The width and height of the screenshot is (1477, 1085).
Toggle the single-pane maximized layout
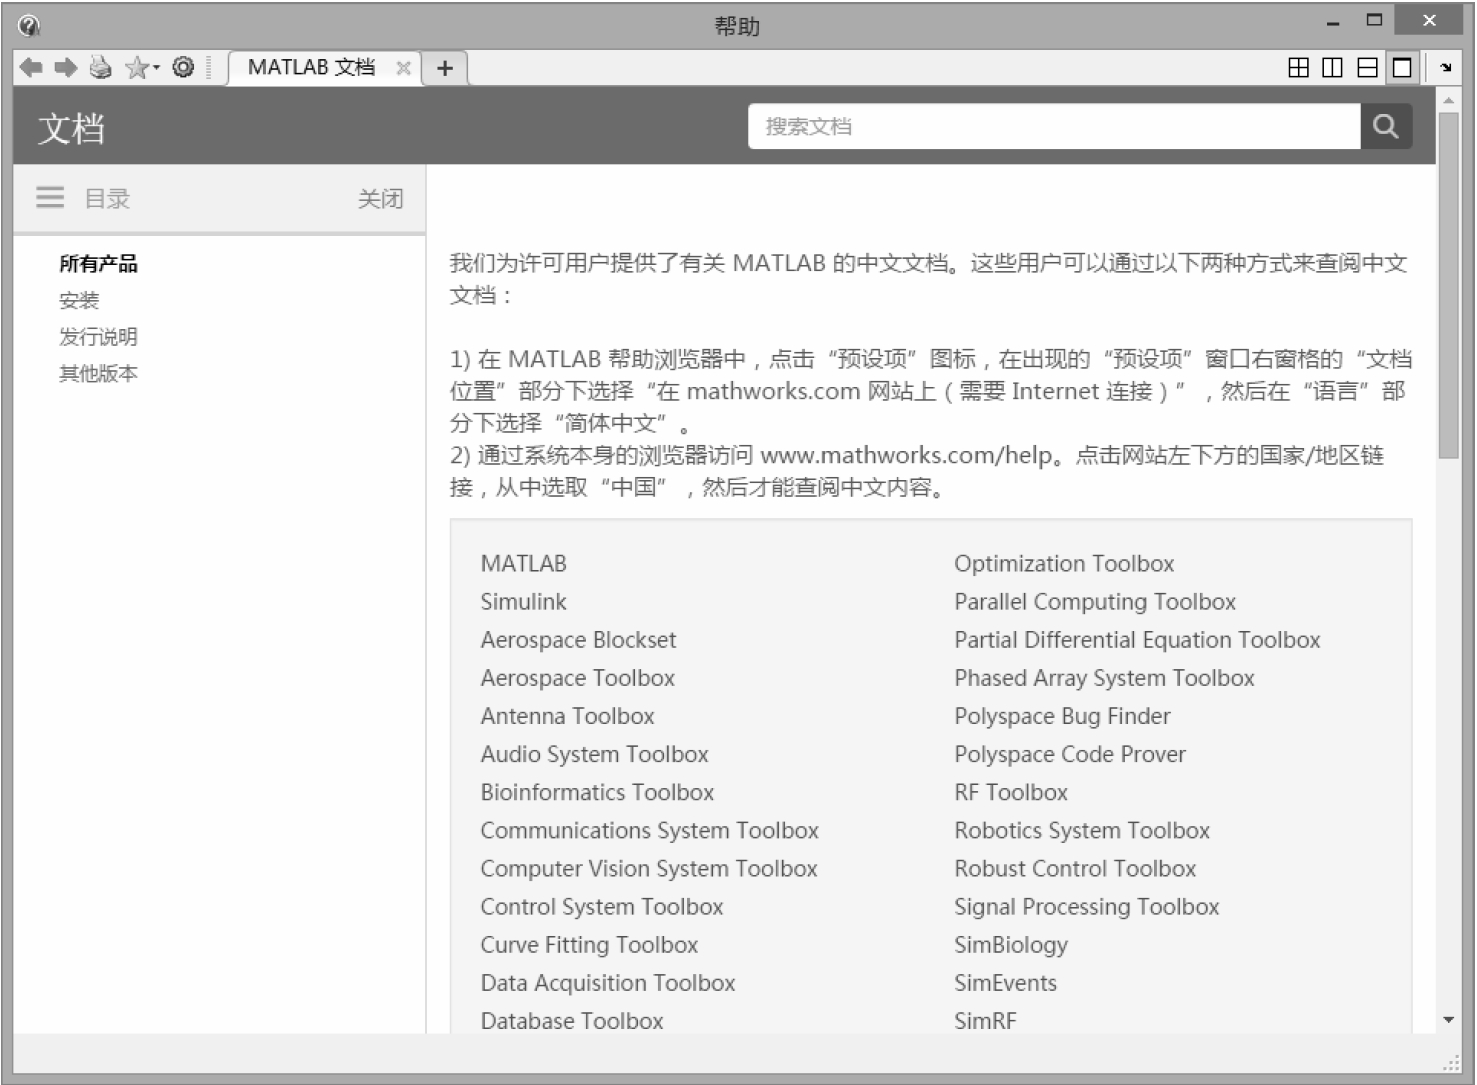click(x=1402, y=68)
